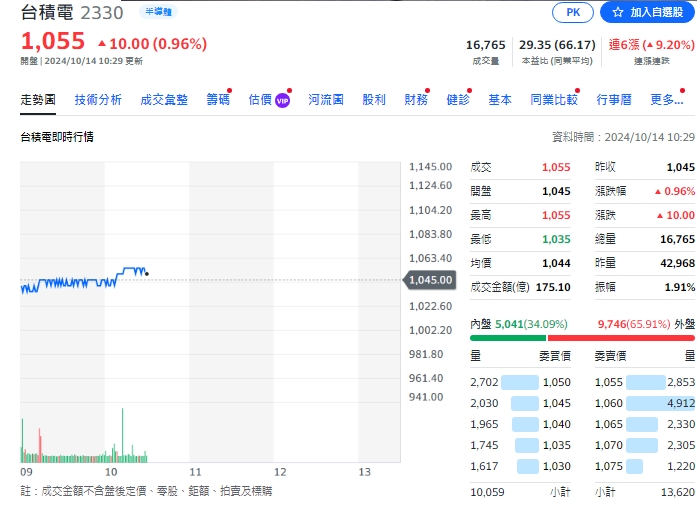Click ask subtotal 13,620
Screen dimensions: 697x509
[x=678, y=492]
